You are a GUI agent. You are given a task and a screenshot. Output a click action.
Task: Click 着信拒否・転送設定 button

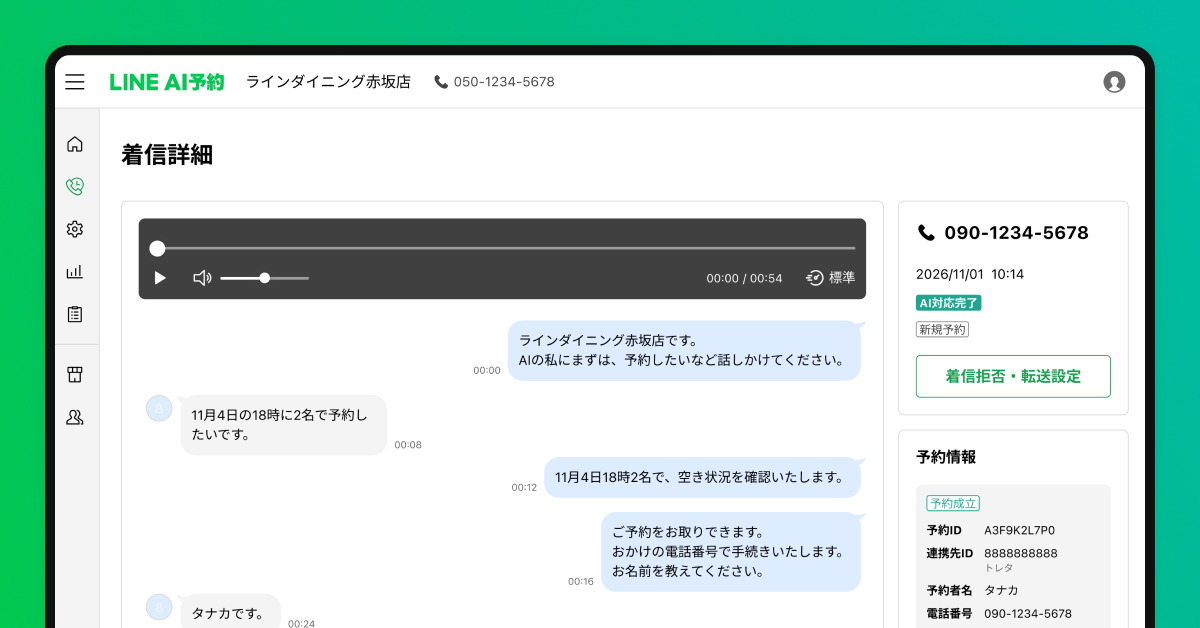point(1013,376)
